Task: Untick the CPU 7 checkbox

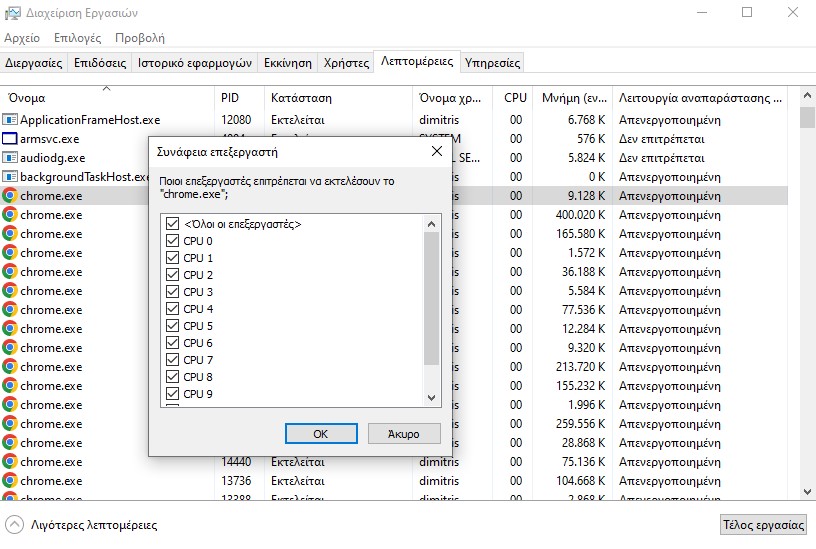Action: click(x=172, y=360)
